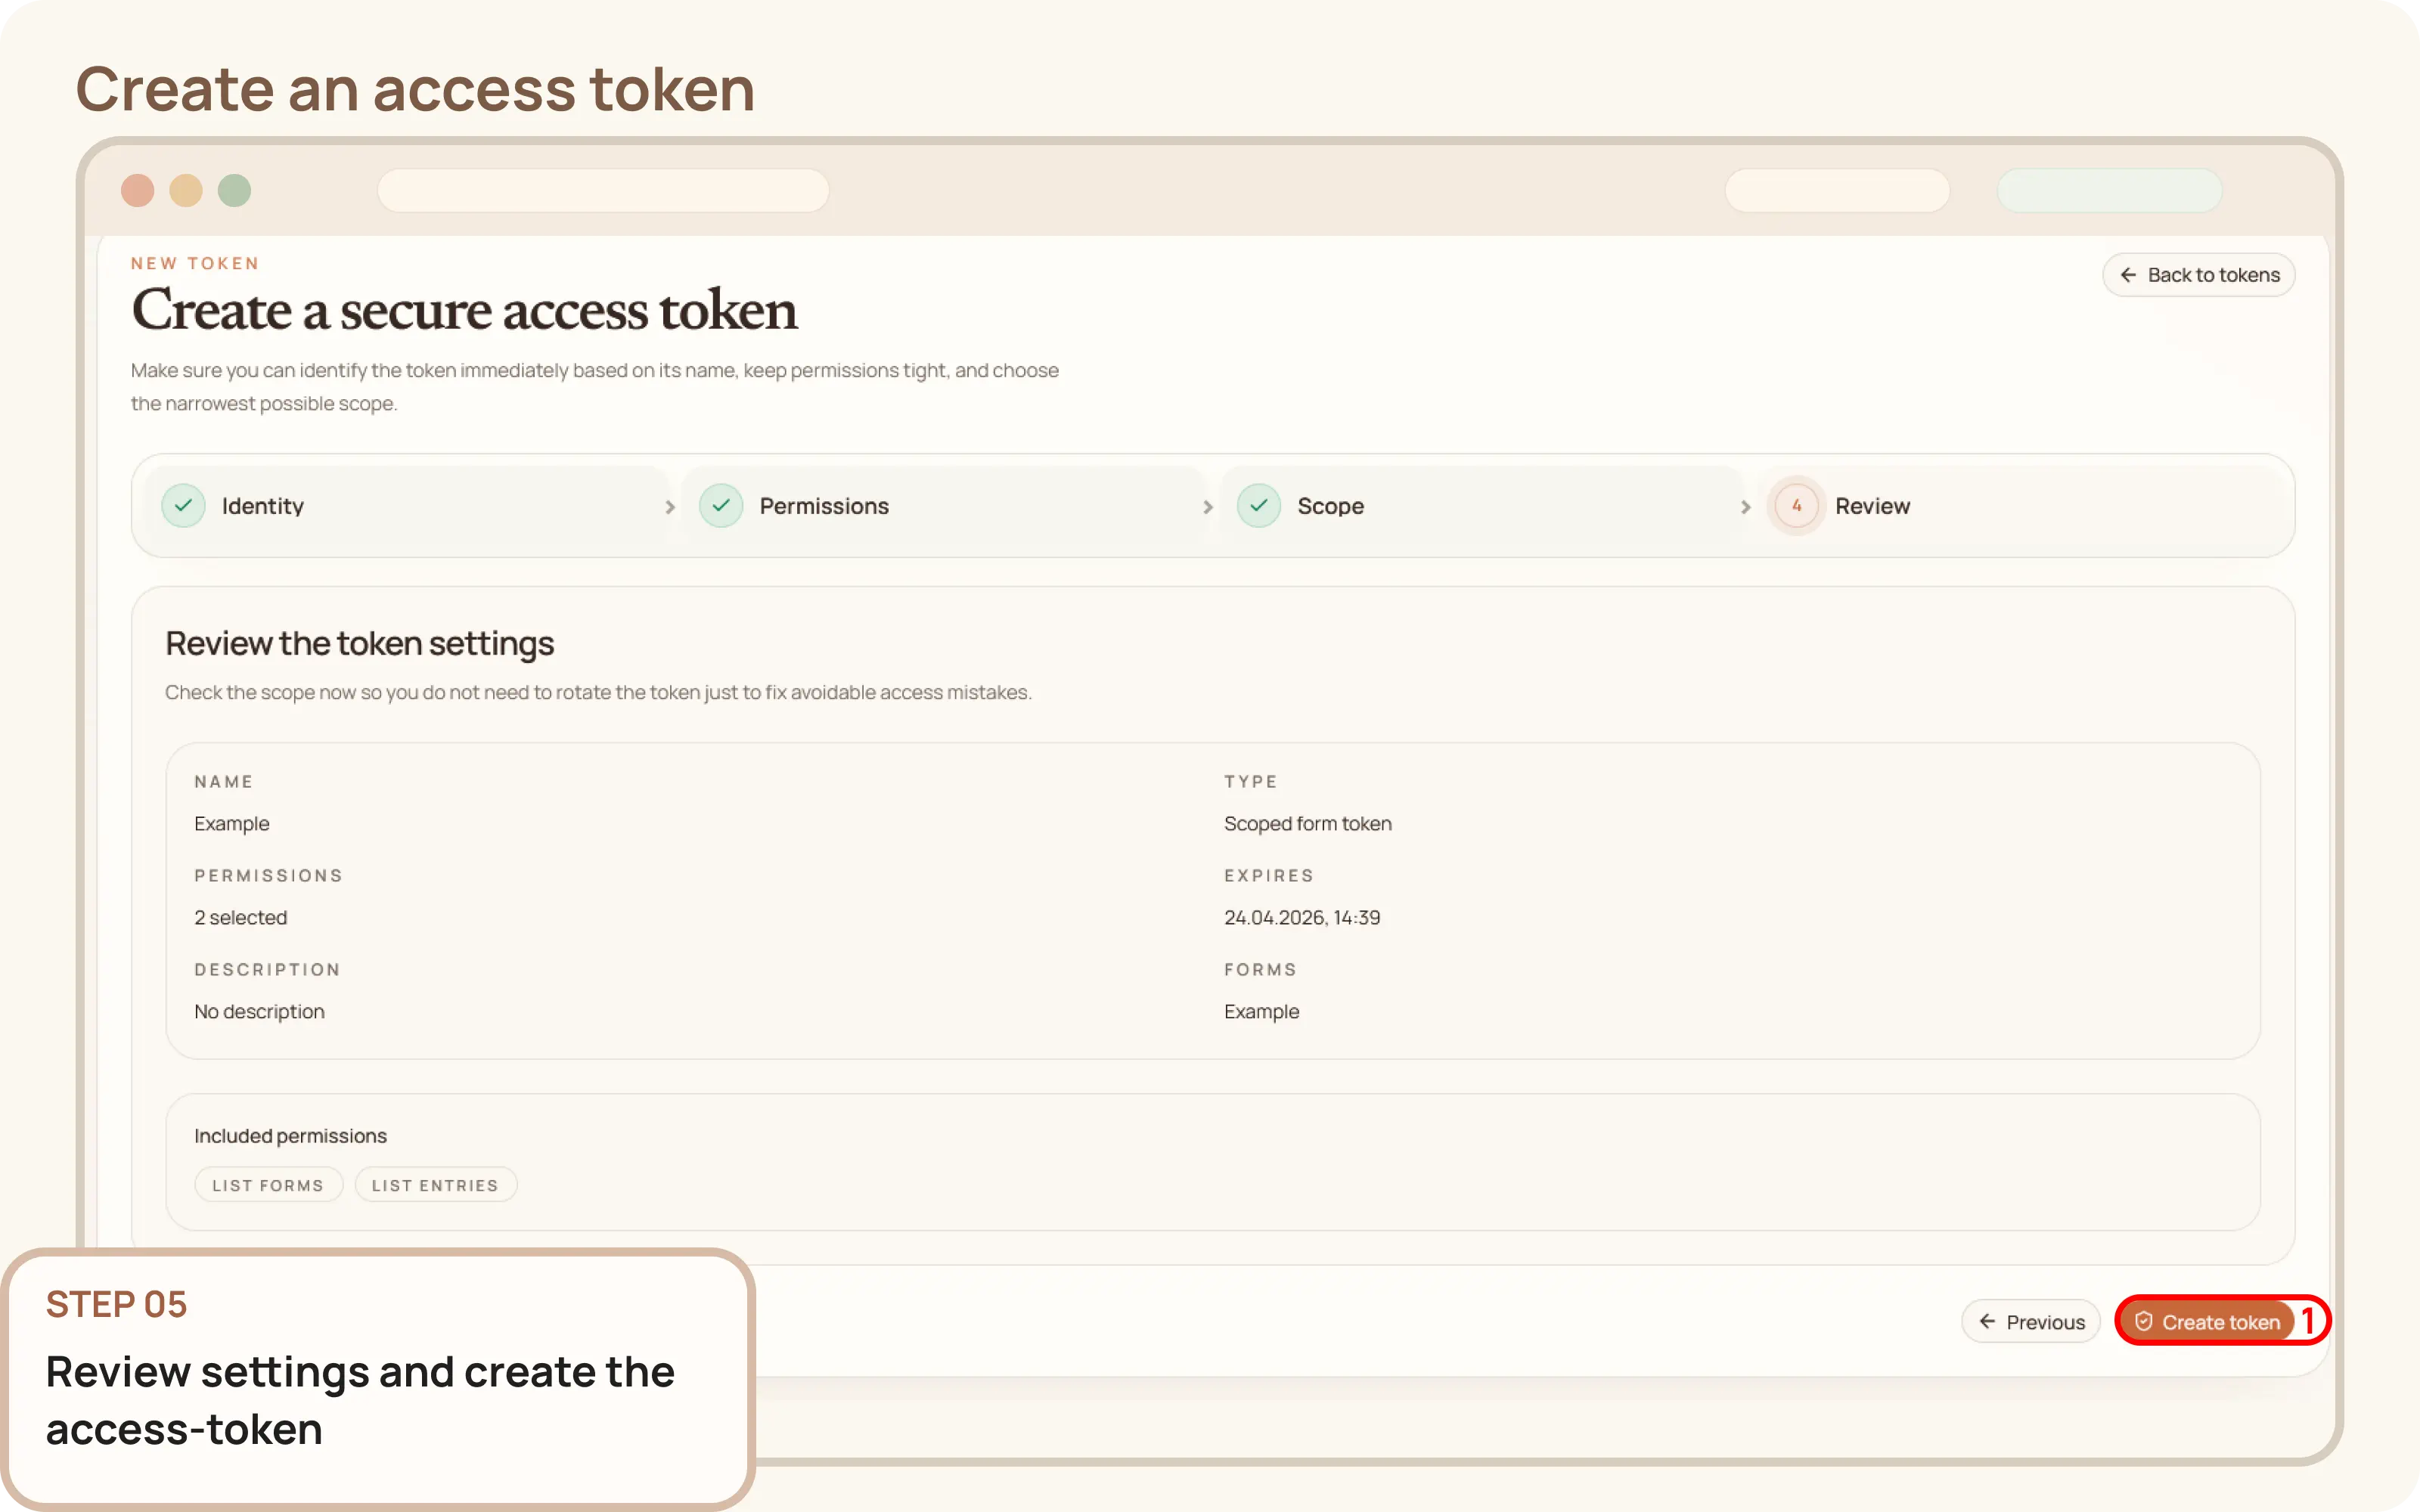This screenshot has height=1512, width=2420.
Task: Click the green traffic light dot
Action: pos(235,190)
